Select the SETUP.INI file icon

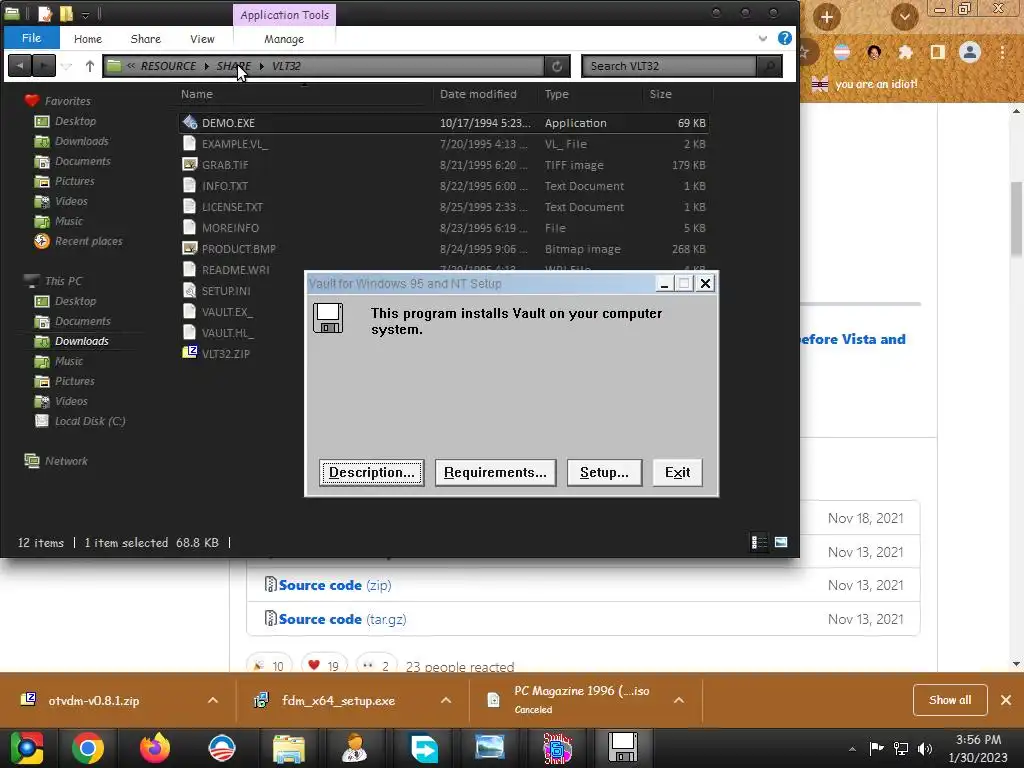(x=189, y=290)
